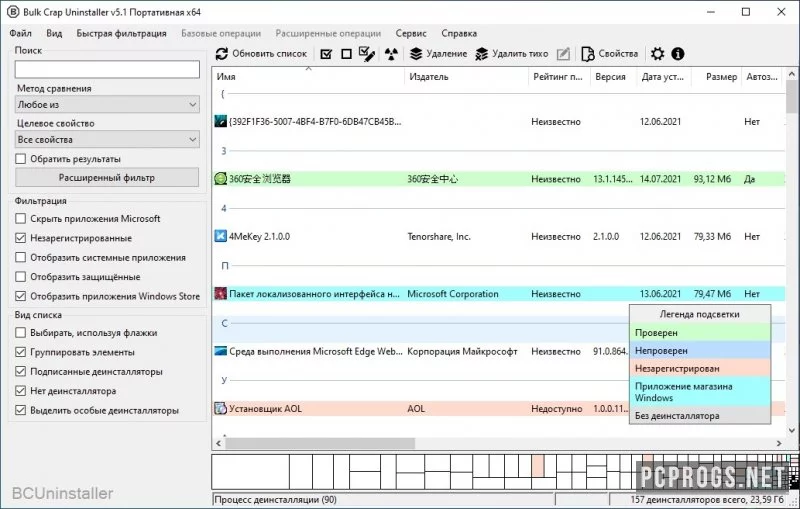Viewport: 800px width, 509px height.
Task: Toggle Нет деинсталлятора checkbox
Action: (20, 391)
